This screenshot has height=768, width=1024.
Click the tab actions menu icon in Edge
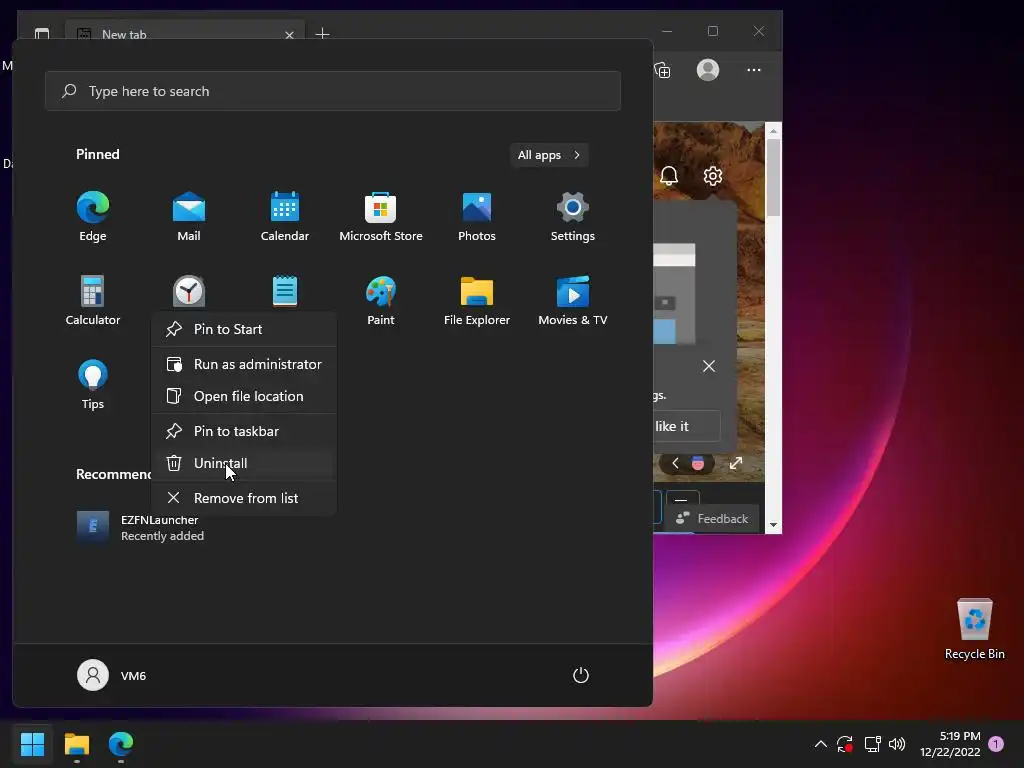click(x=42, y=33)
